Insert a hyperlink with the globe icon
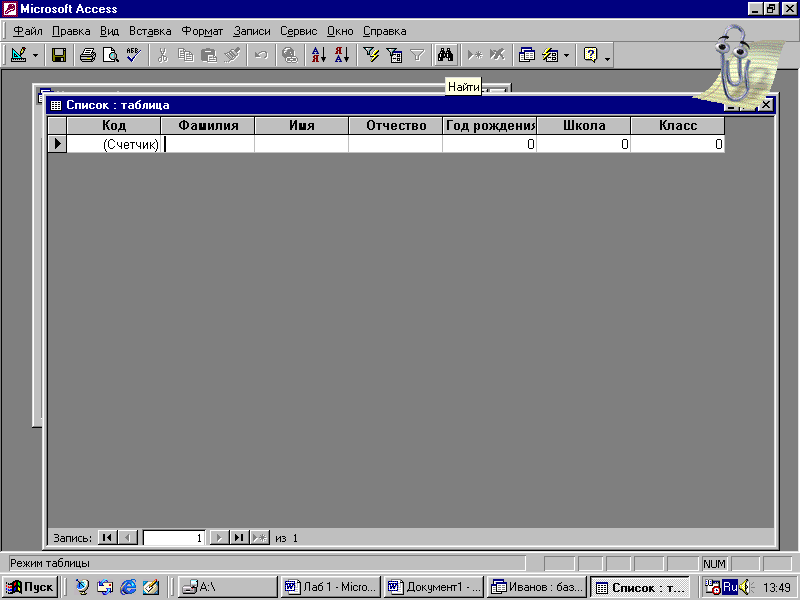800x600 pixels. click(289, 55)
